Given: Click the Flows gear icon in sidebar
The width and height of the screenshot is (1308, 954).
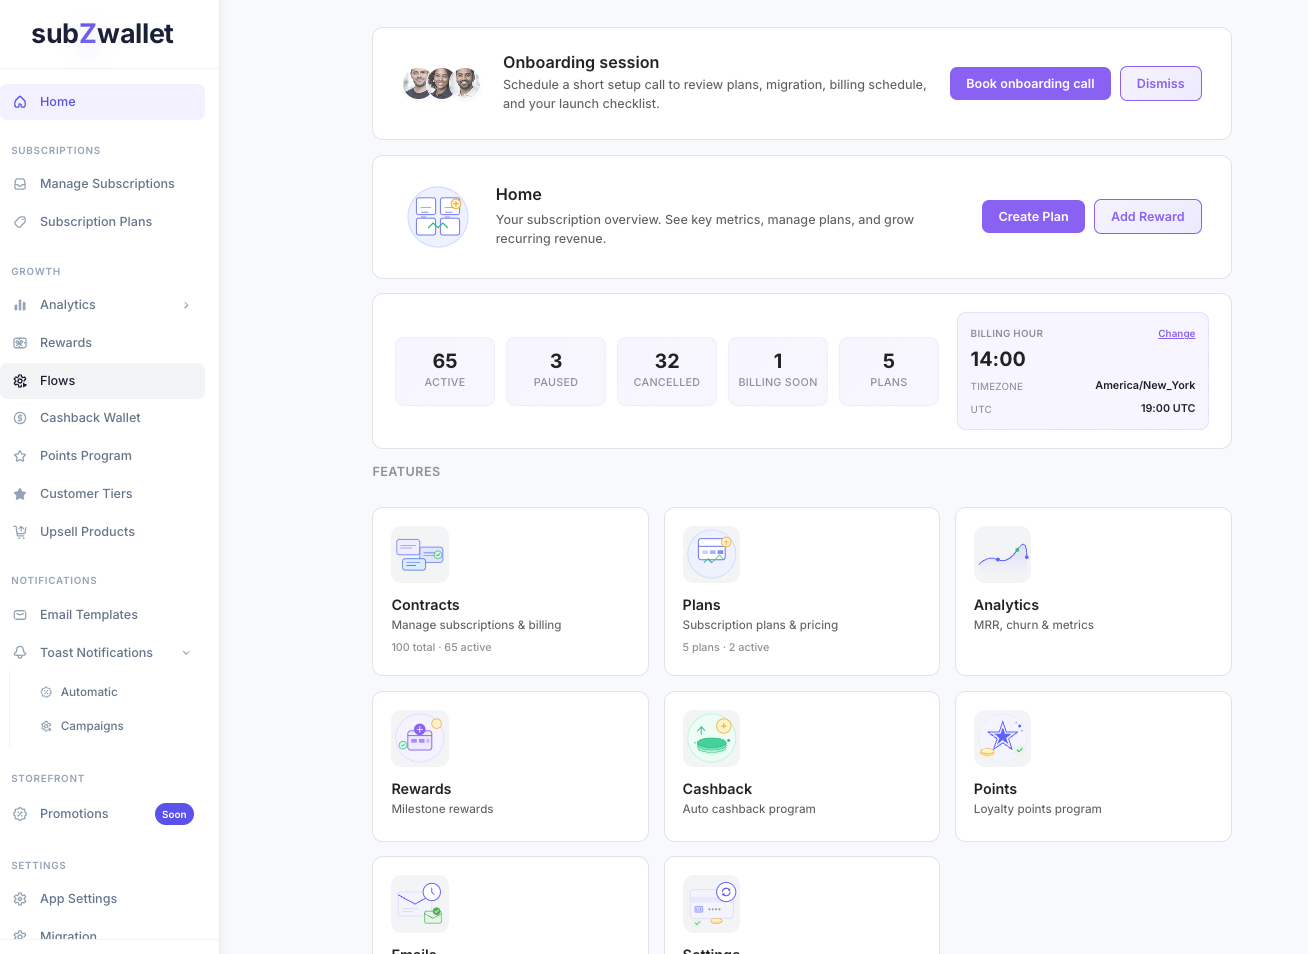Looking at the screenshot, I should (x=20, y=381).
